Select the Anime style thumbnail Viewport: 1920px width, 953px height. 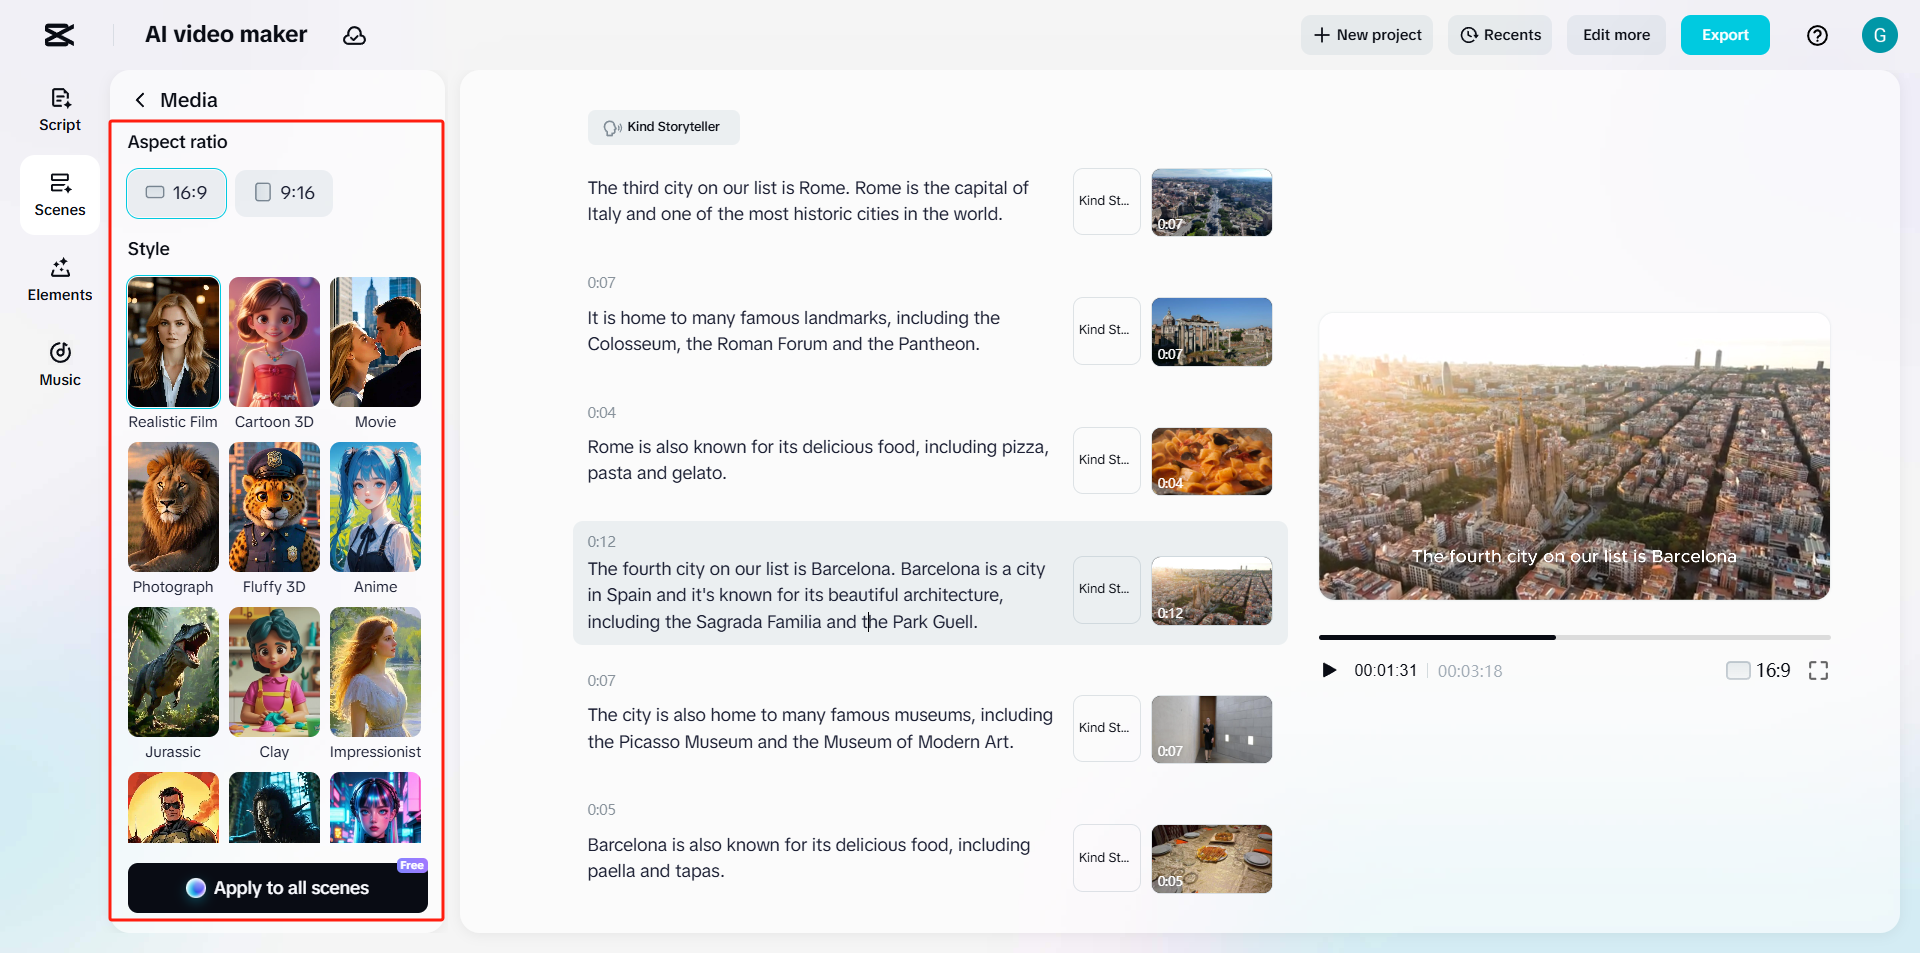tap(375, 508)
